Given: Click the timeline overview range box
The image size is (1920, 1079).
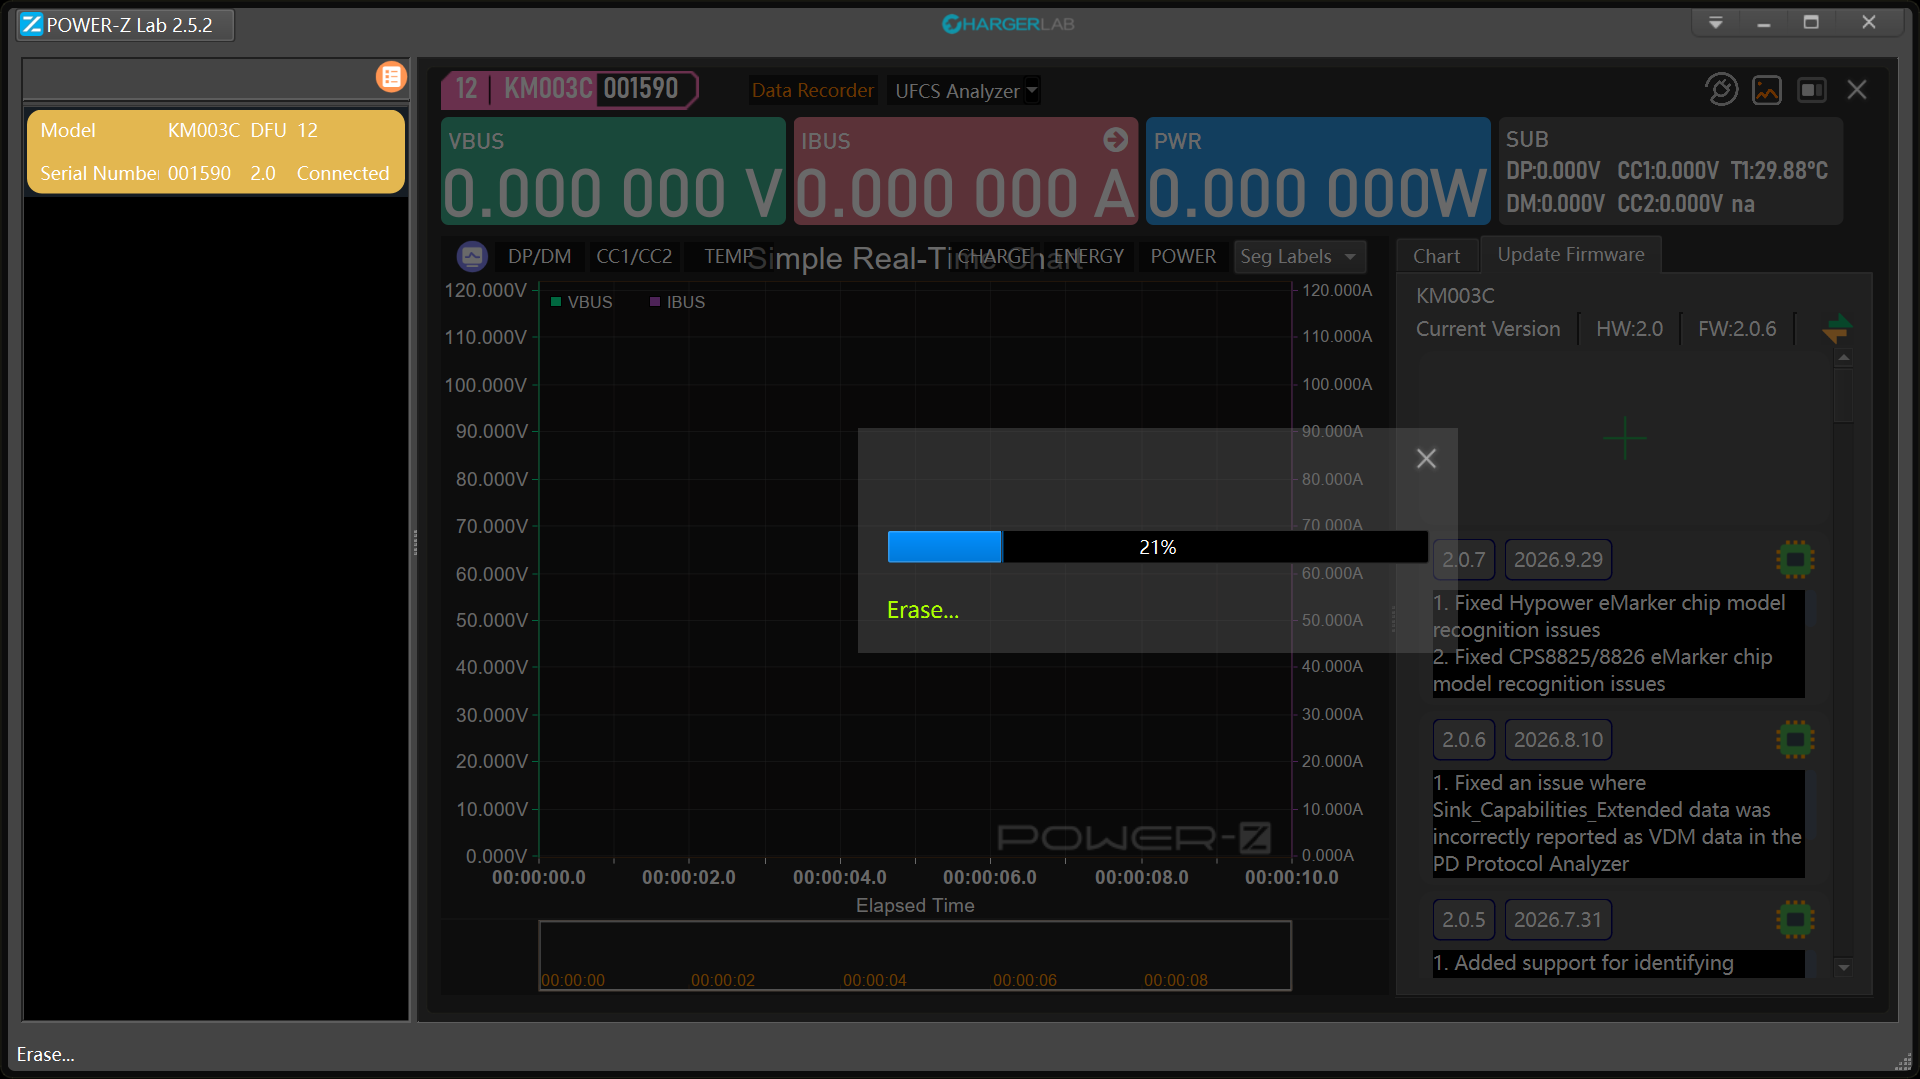Looking at the screenshot, I should pyautogui.click(x=915, y=955).
